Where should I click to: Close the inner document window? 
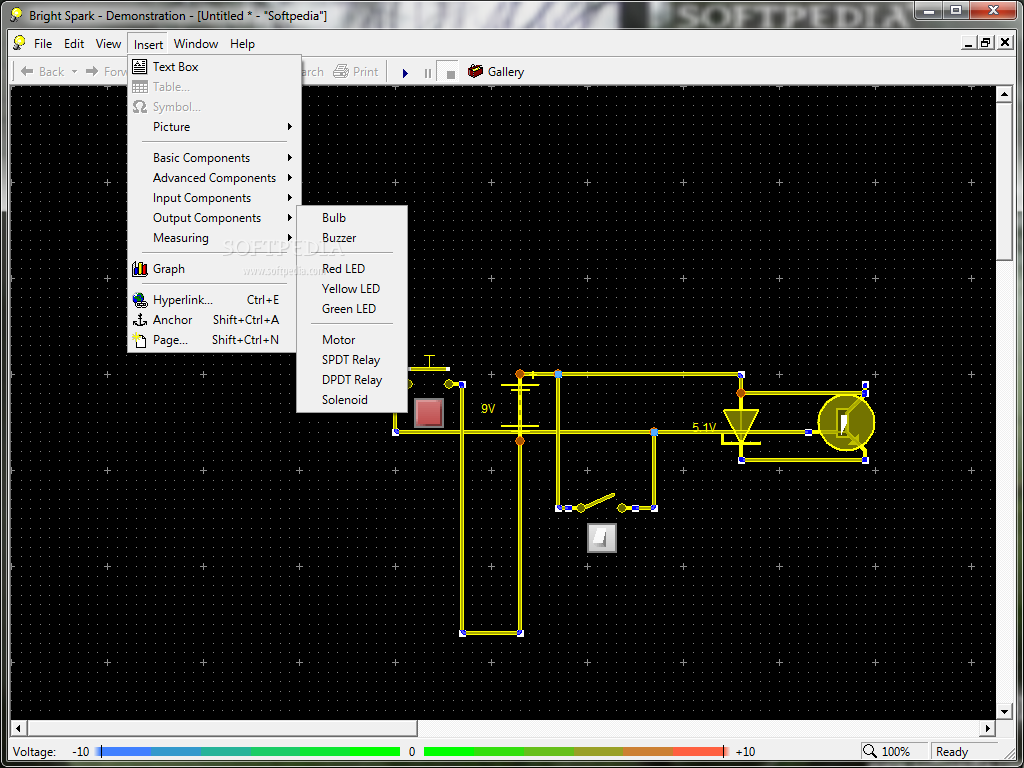click(1005, 43)
